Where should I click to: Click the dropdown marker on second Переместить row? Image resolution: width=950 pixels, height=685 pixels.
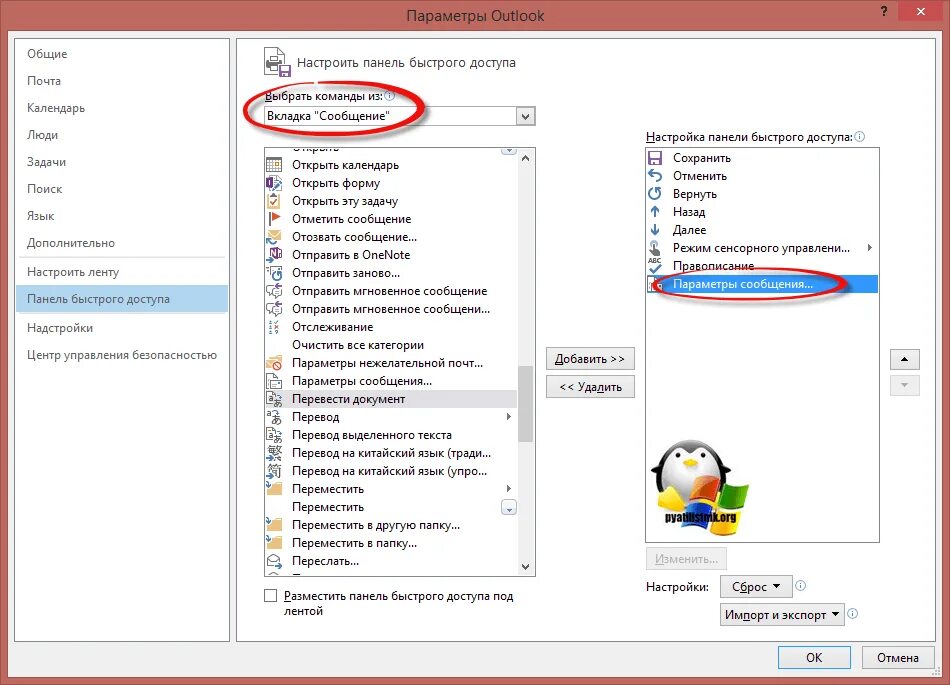pyautogui.click(x=509, y=508)
